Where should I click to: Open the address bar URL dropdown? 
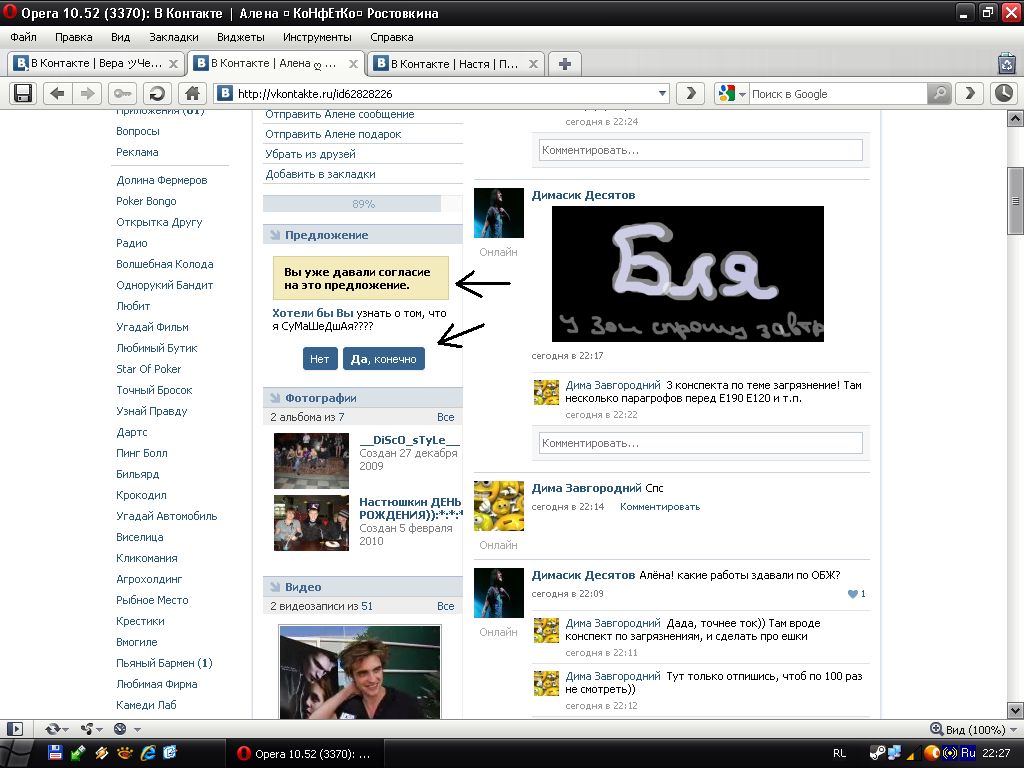click(x=662, y=93)
